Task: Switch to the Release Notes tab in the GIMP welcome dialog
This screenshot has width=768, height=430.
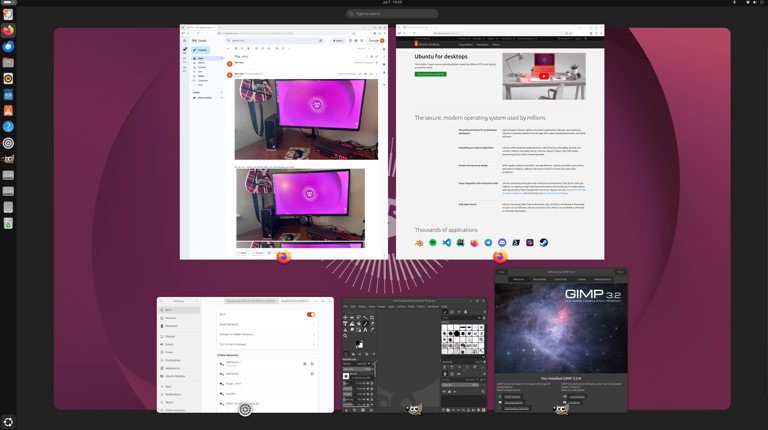Action: click(x=602, y=279)
